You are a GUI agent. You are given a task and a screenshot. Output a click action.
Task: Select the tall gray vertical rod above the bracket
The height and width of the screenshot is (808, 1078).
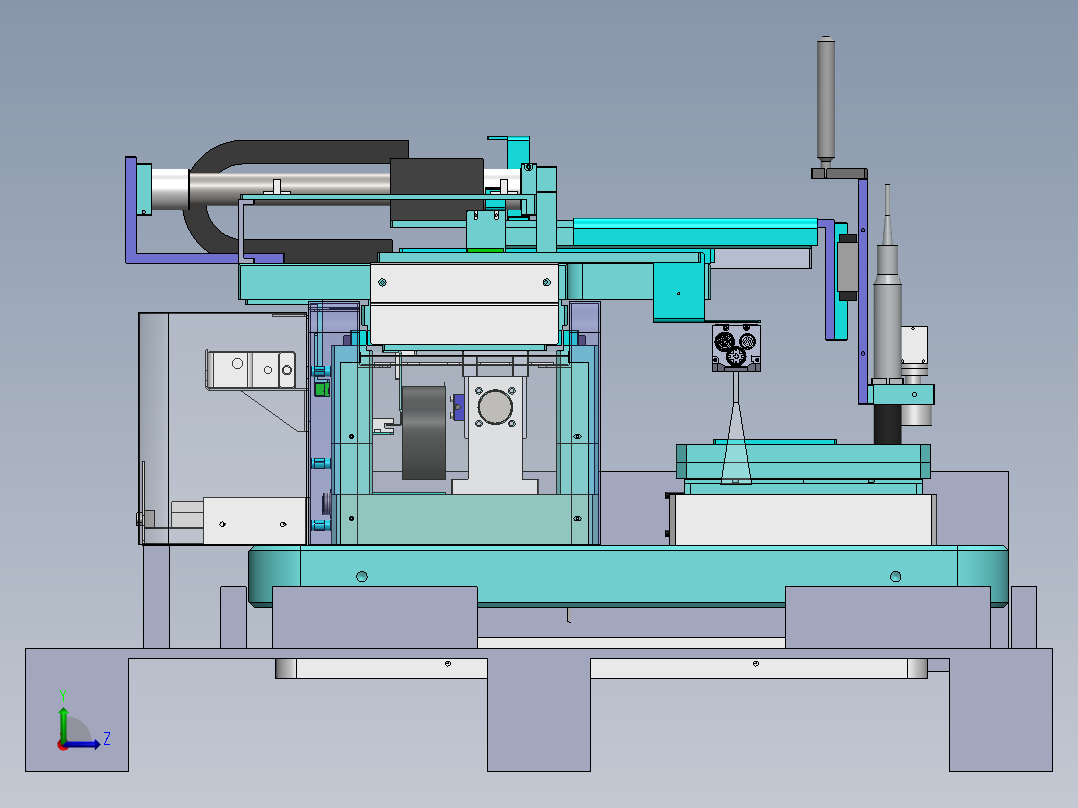coord(826,100)
